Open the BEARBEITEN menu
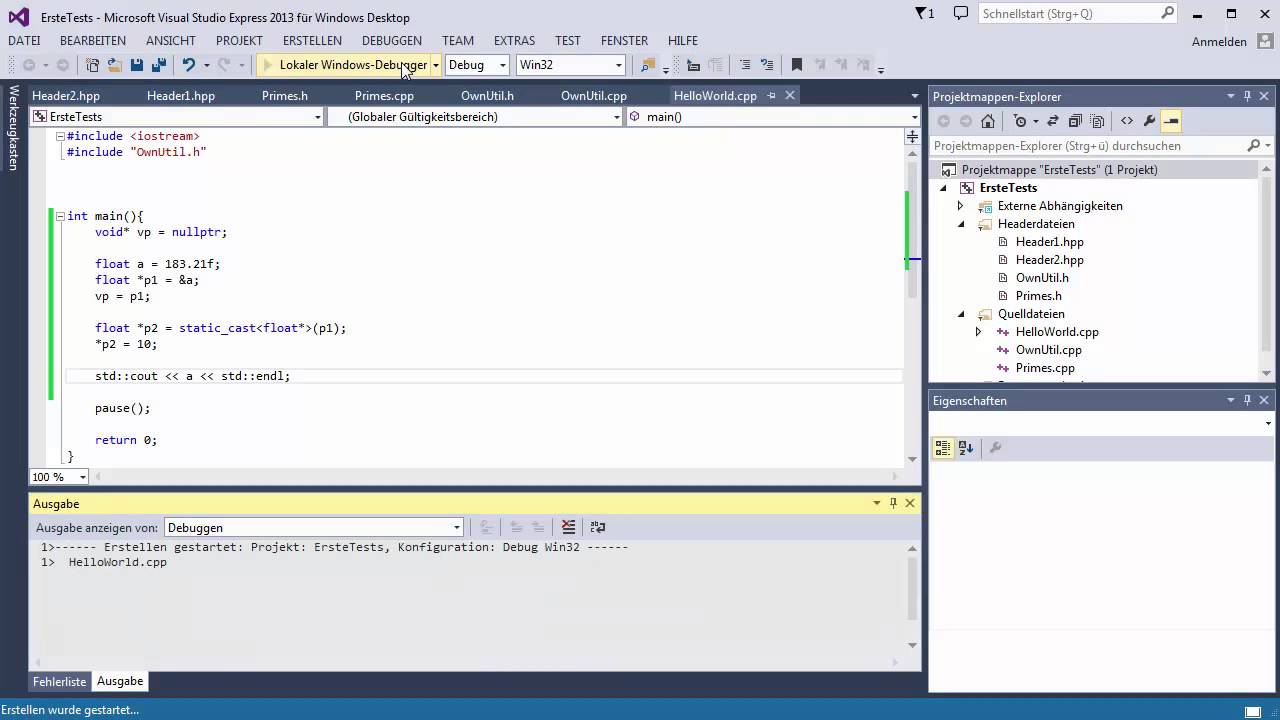The image size is (1280, 720). pyautogui.click(x=93, y=40)
